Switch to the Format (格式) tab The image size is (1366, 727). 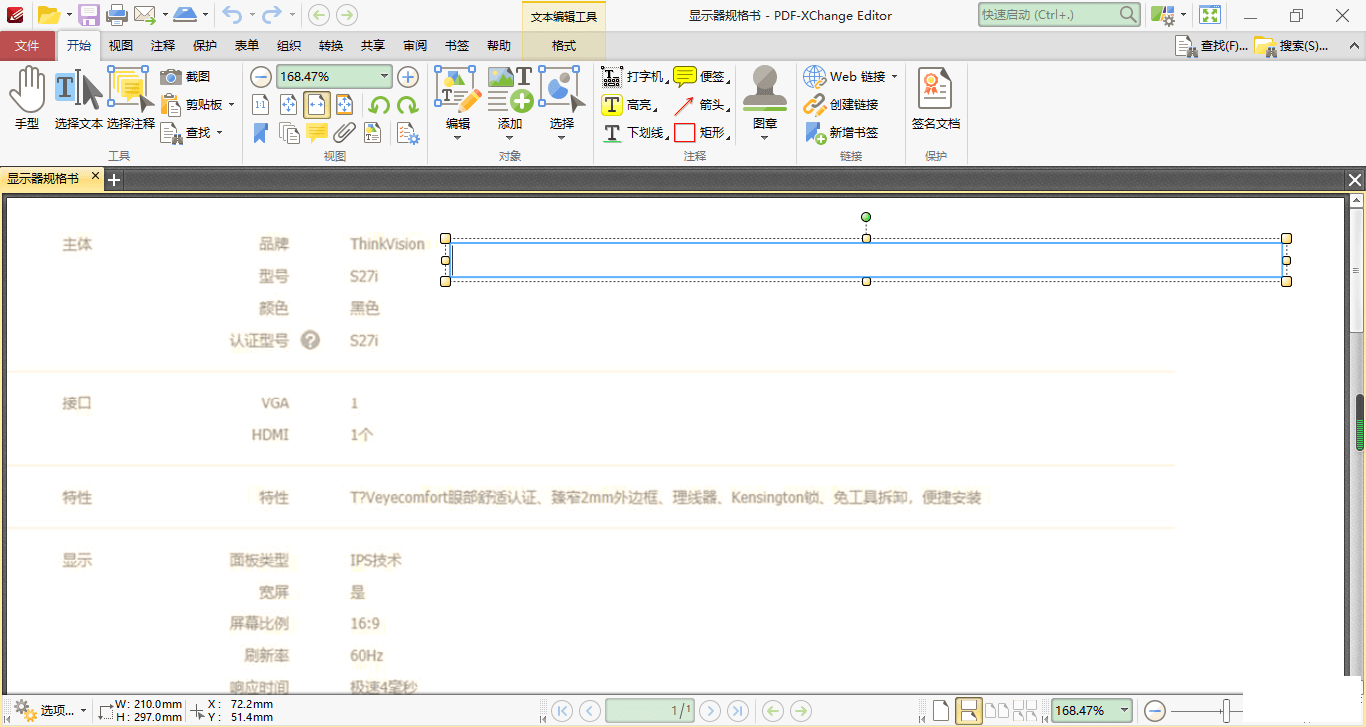(x=564, y=46)
